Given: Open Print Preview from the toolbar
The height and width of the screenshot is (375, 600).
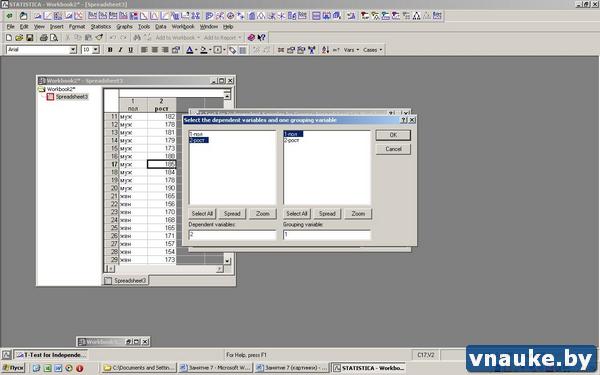Looking at the screenshot, I should click(x=54, y=38).
